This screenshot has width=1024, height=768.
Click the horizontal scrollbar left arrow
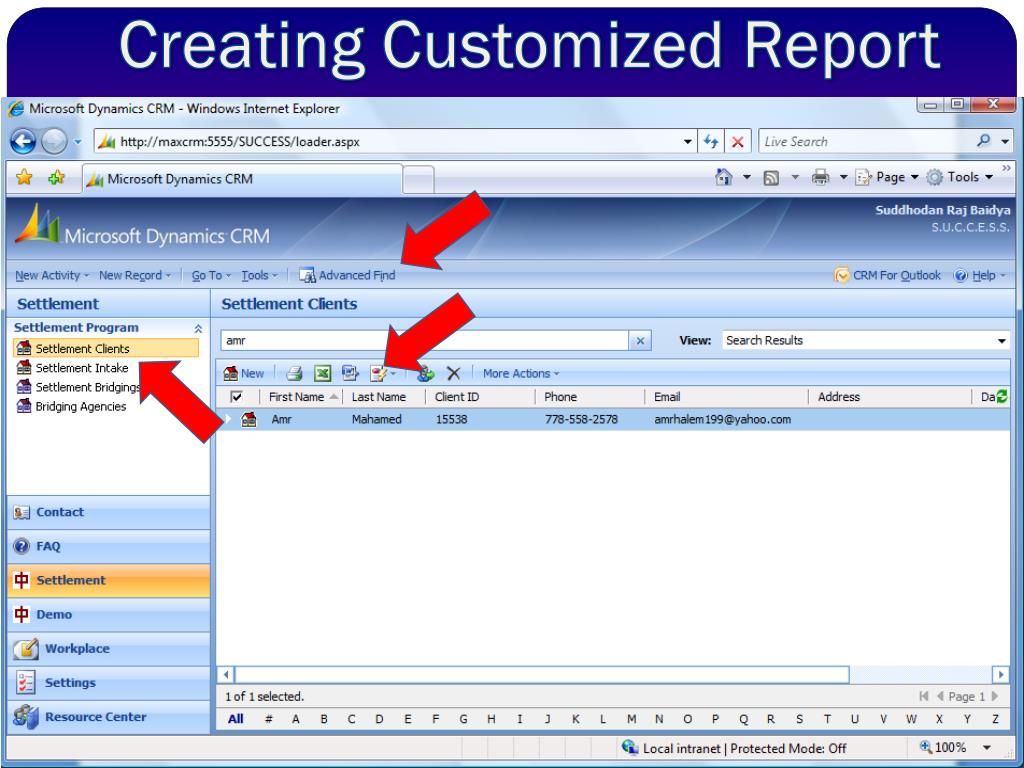(x=226, y=674)
